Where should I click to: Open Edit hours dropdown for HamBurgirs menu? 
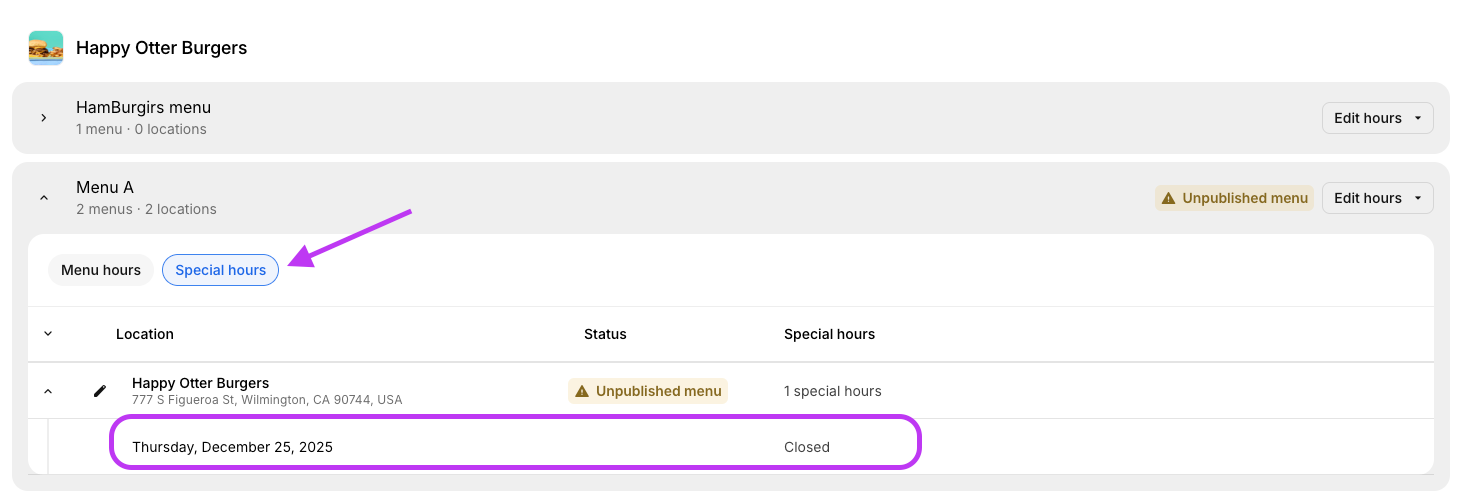tap(1377, 118)
